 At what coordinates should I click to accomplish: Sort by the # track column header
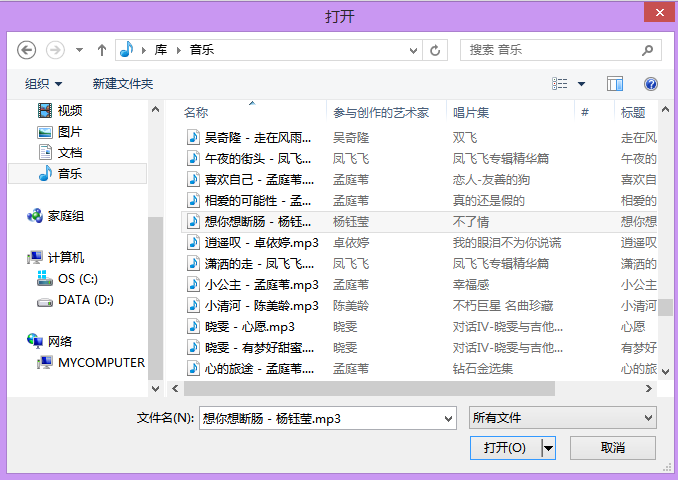coord(585,113)
